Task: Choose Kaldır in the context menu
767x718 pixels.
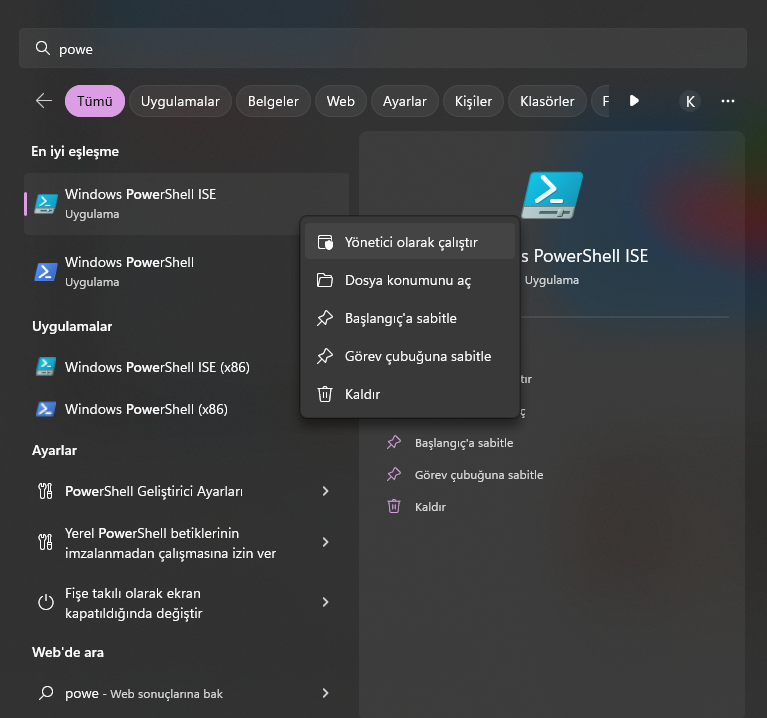Action: click(x=410, y=394)
